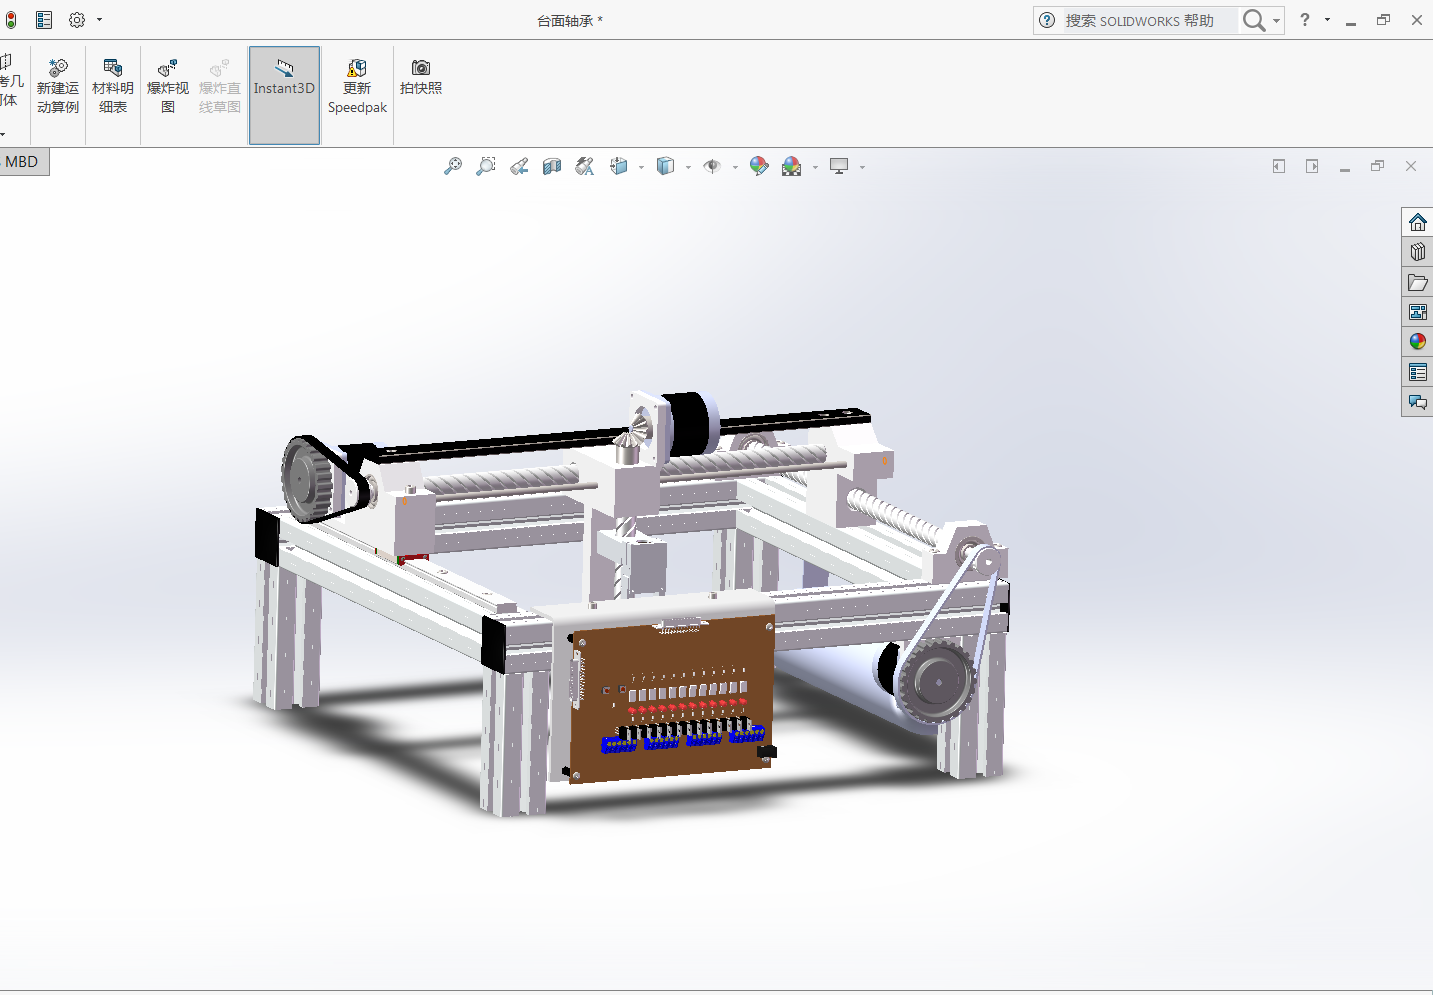Collapse the left panel using the arrow box
Screen dimensions: 1433x995
pyautogui.click(x=1278, y=166)
